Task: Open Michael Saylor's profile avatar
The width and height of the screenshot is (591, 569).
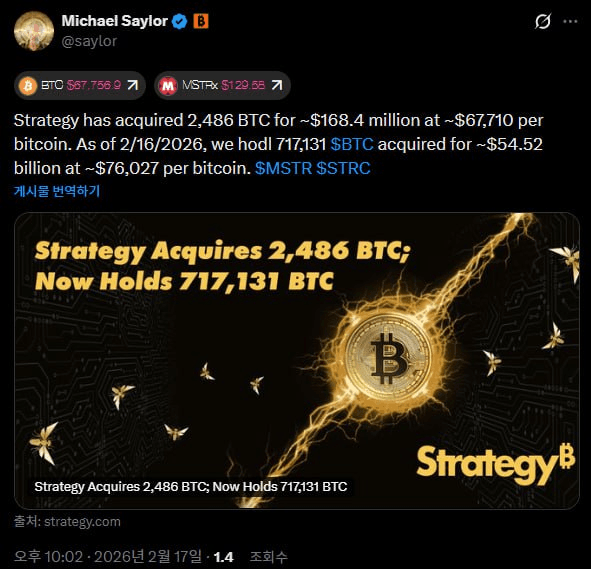Action: click(34, 31)
